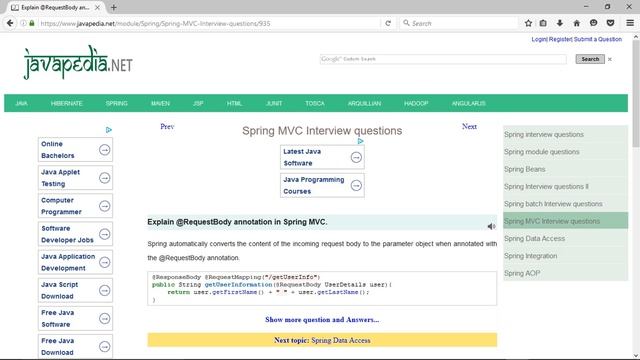
Task: Click the smiley chat toolbar icon
Action: point(593,23)
